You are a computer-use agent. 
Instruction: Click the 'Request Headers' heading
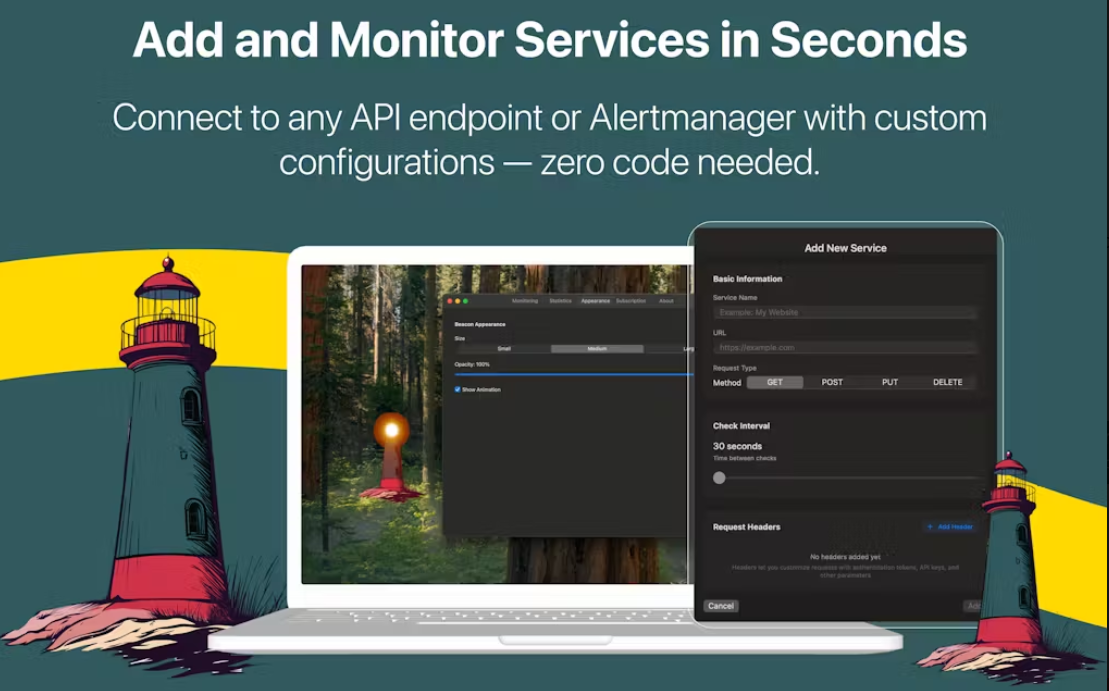point(746,527)
